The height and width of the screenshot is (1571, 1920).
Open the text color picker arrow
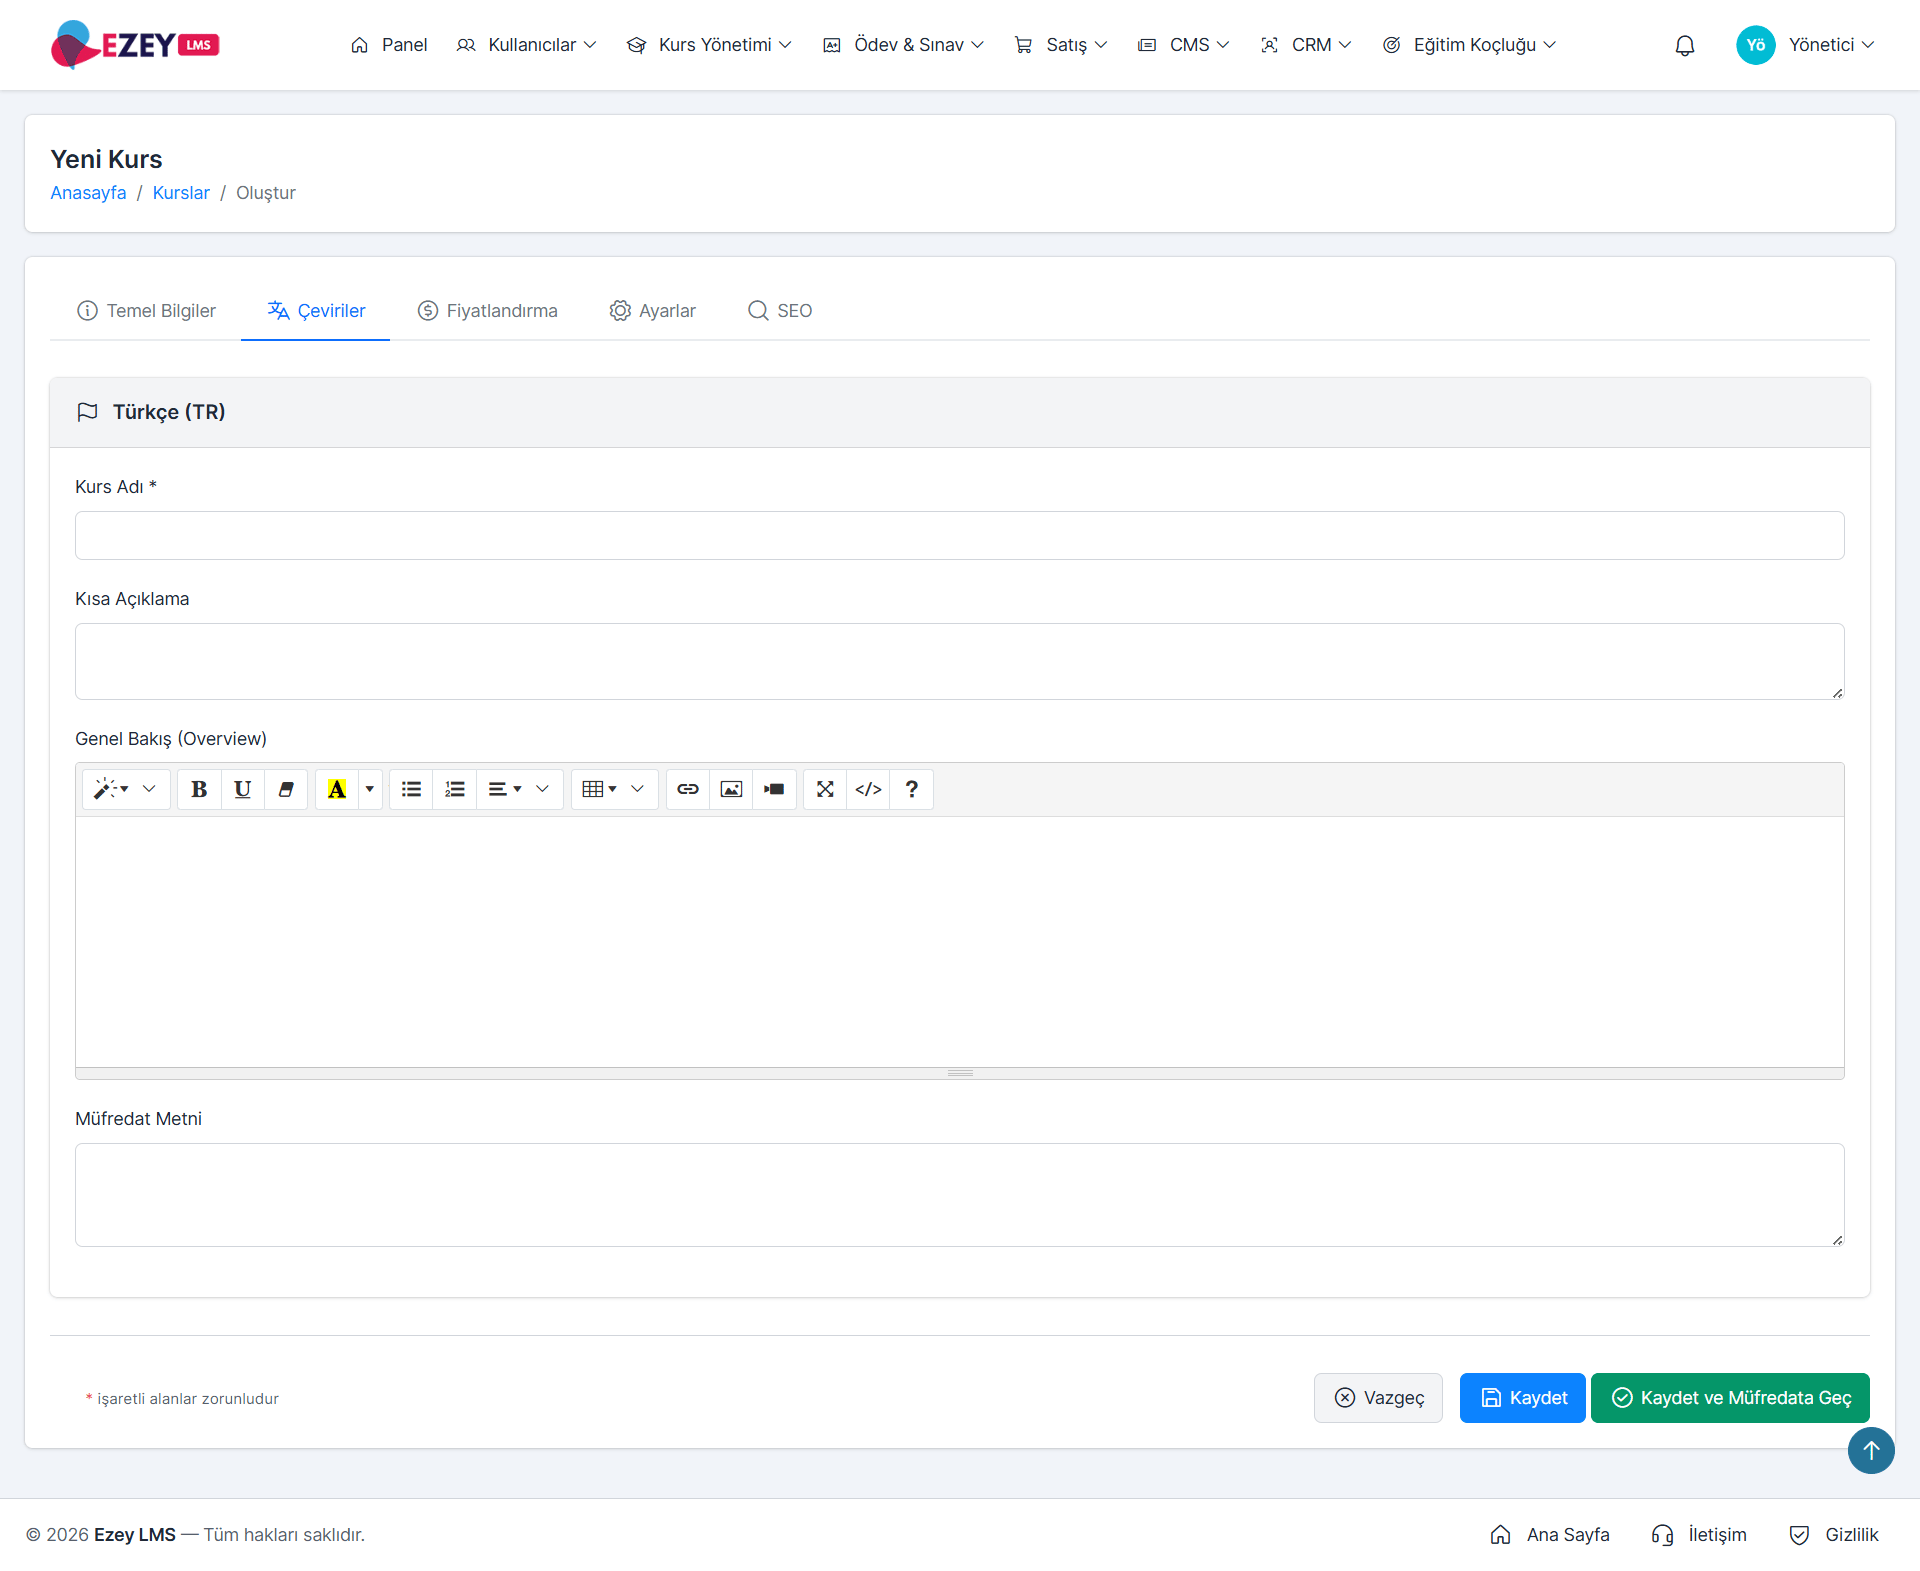click(370, 789)
